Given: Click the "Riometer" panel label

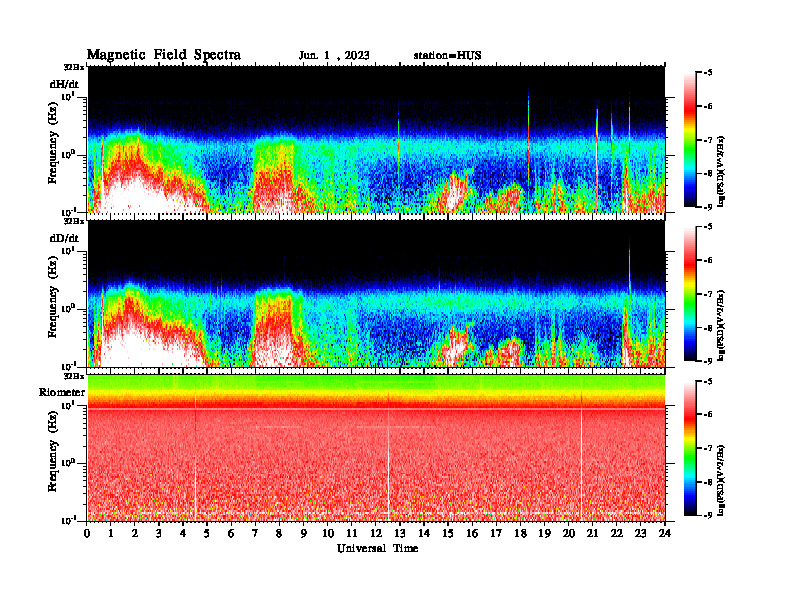Looking at the screenshot, I should pyautogui.click(x=62, y=392).
